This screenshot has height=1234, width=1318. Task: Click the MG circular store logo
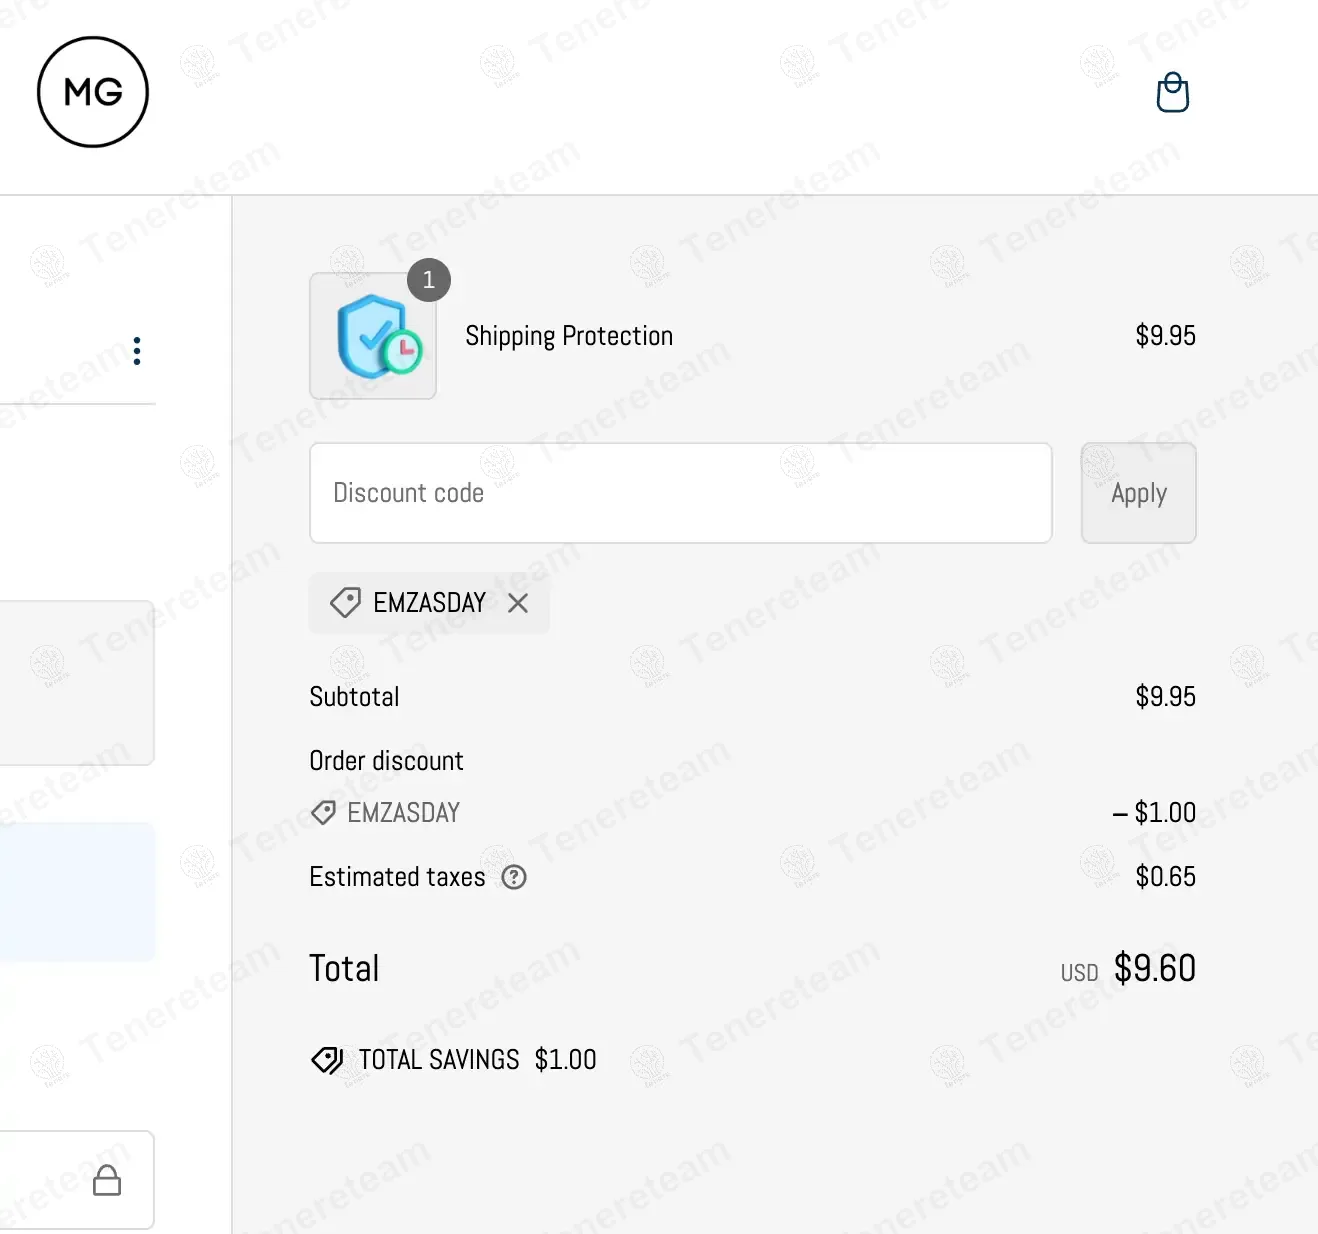[93, 92]
